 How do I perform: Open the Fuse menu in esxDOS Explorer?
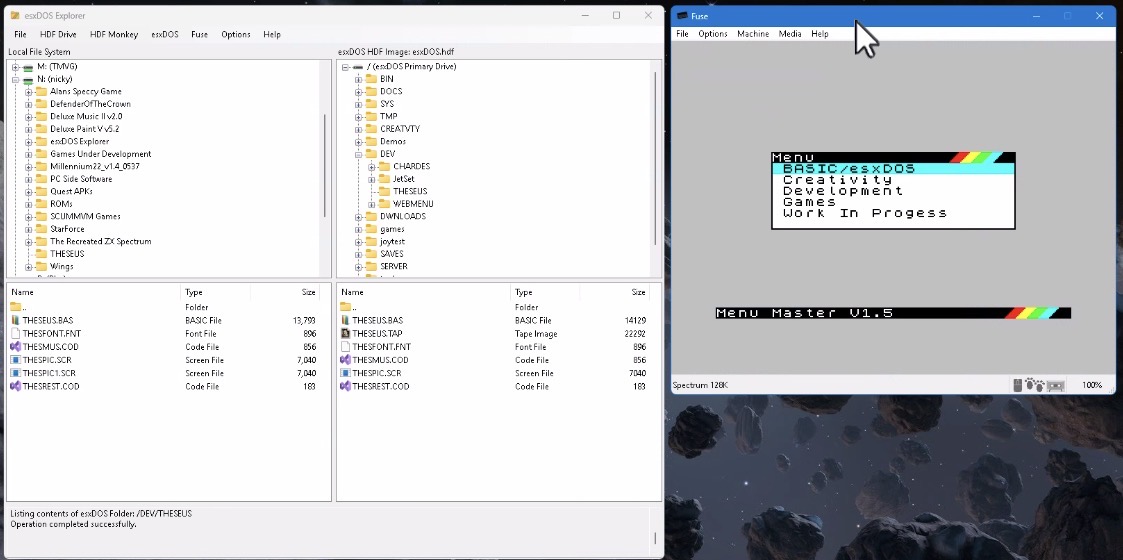pyautogui.click(x=199, y=34)
